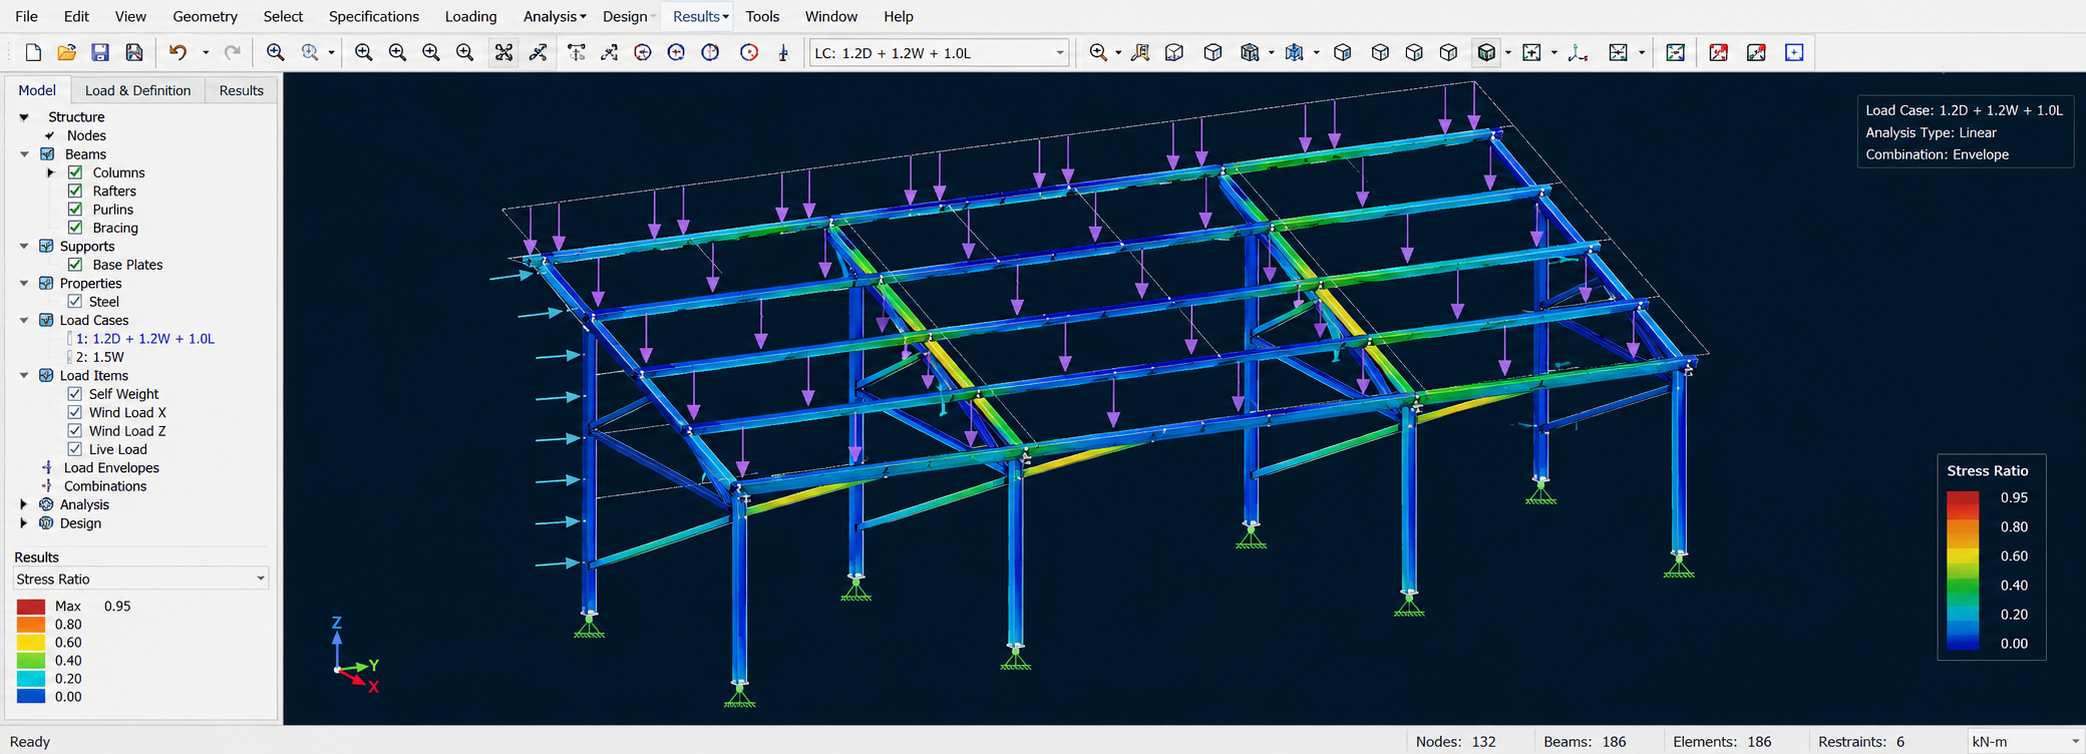Disable the Self Weight load item
Image resolution: width=2086 pixels, height=754 pixels.
[x=75, y=394]
